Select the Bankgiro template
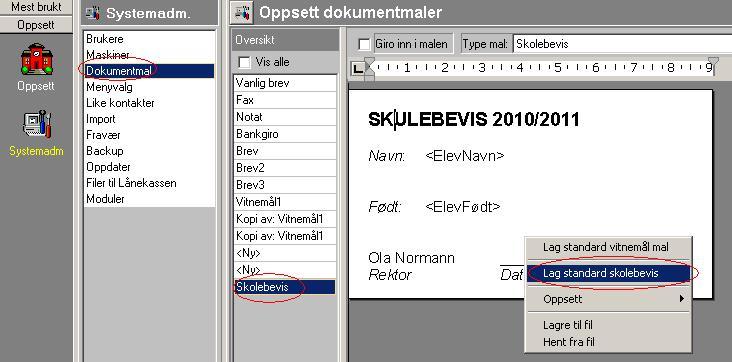 click(x=285, y=134)
